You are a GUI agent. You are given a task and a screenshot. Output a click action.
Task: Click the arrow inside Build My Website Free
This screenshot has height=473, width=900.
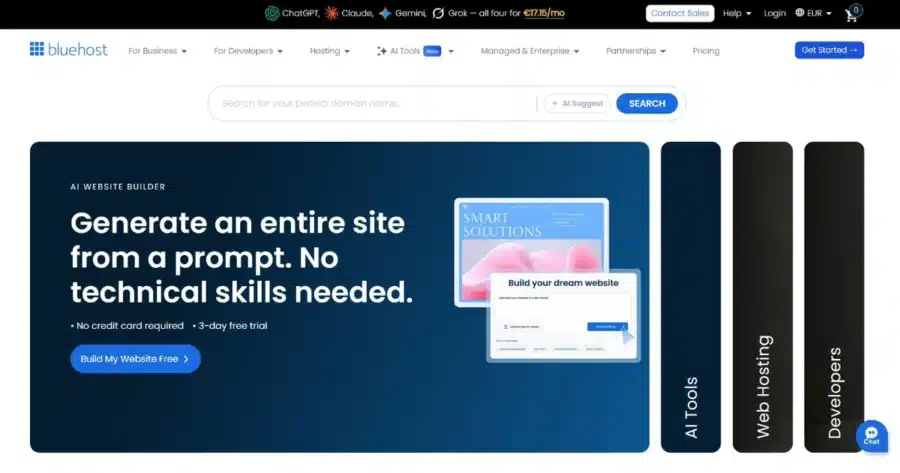point(186,359)
